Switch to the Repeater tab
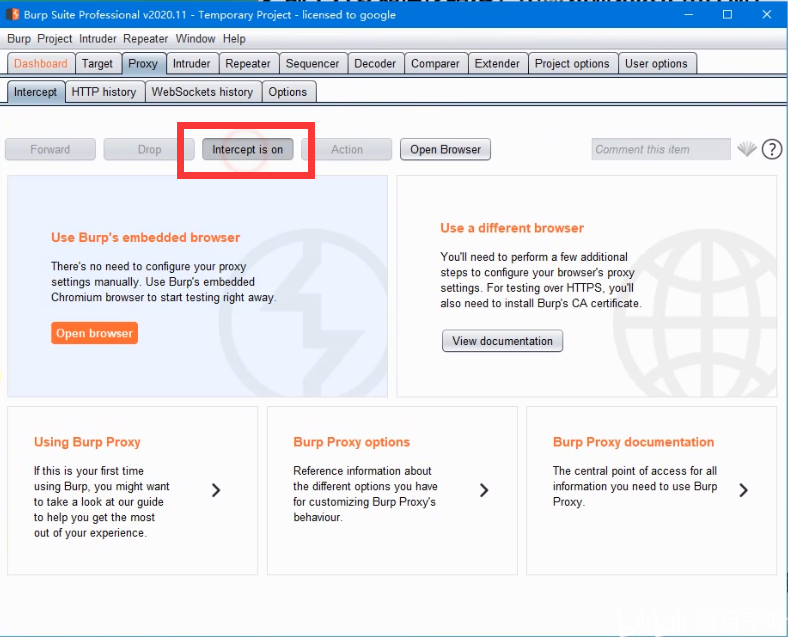 (248, 64)
